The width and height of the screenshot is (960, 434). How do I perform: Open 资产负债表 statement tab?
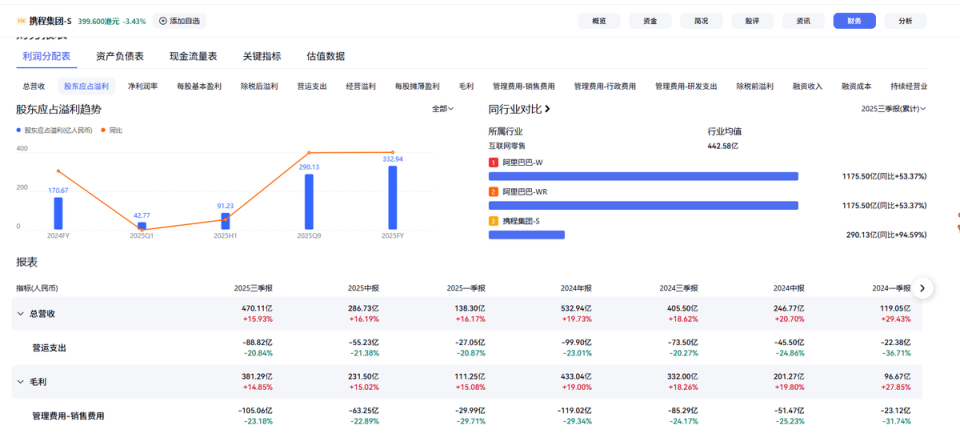click(x=120, y=56)
